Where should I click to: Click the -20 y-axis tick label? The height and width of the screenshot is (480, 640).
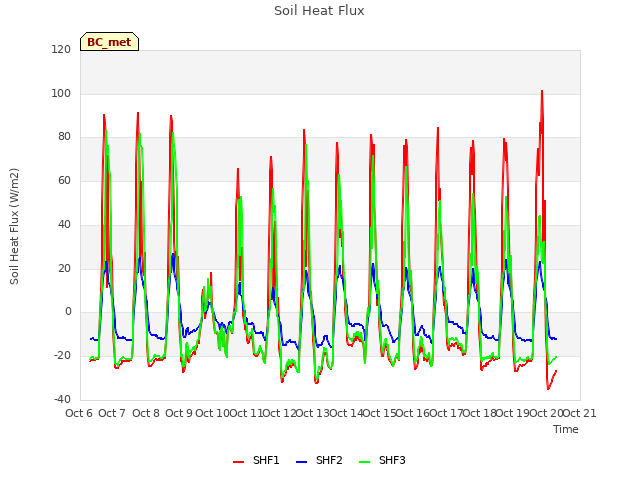pos(62,356)
